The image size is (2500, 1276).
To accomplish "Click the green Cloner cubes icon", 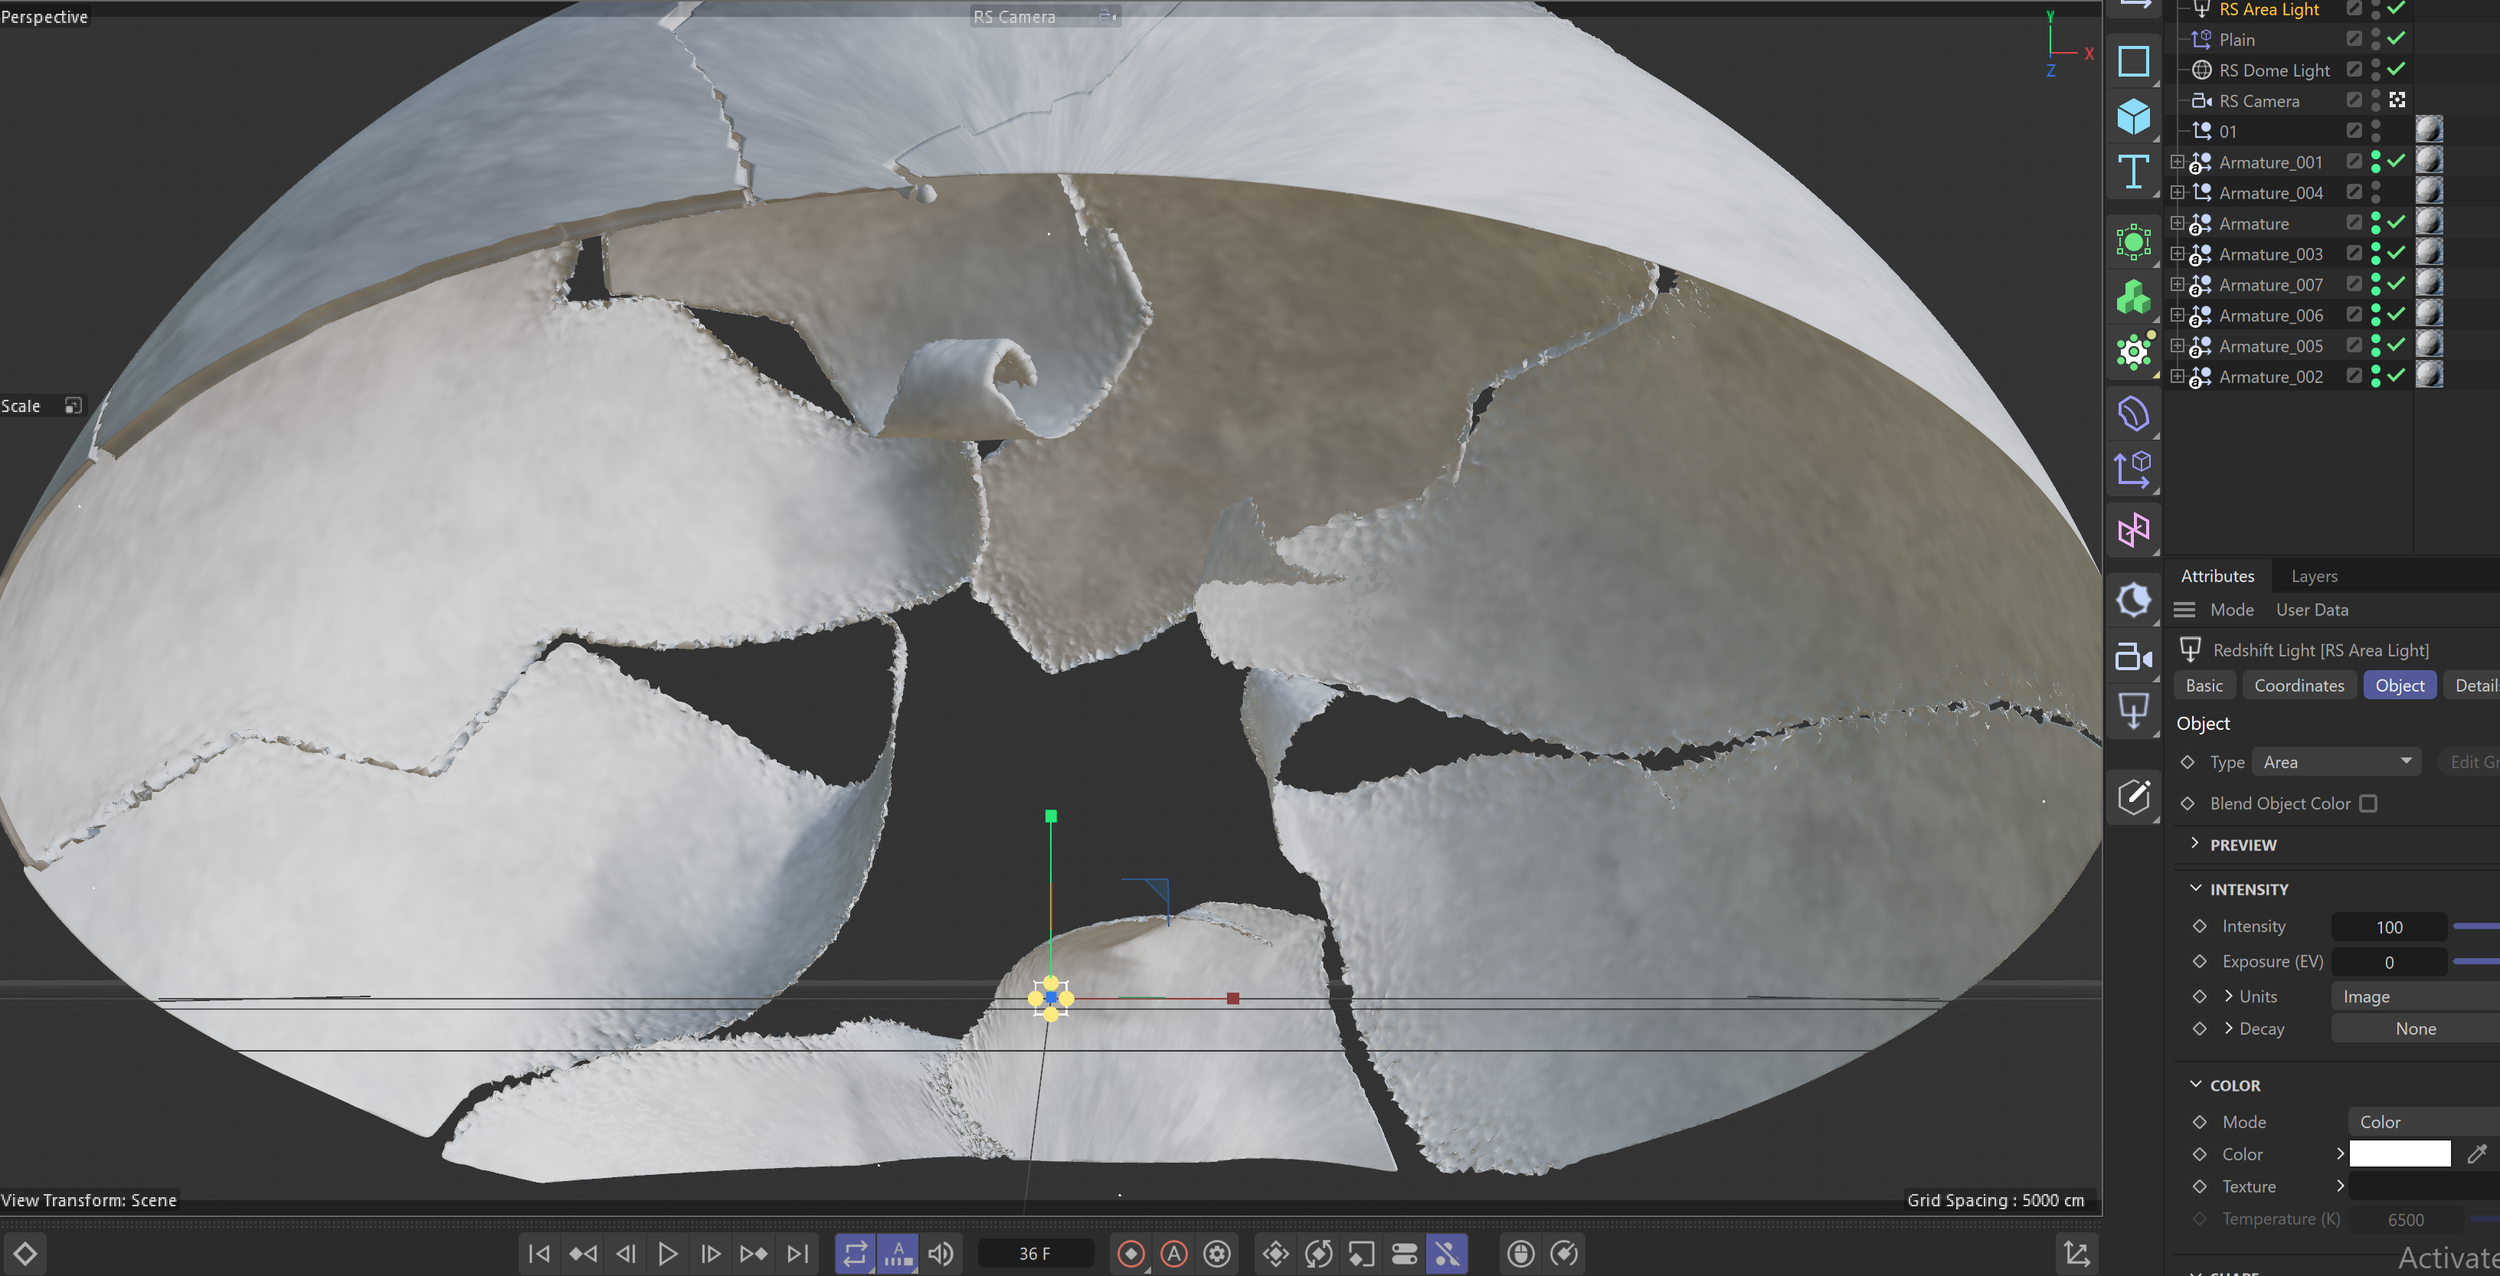I will (x=2133, y=297).
